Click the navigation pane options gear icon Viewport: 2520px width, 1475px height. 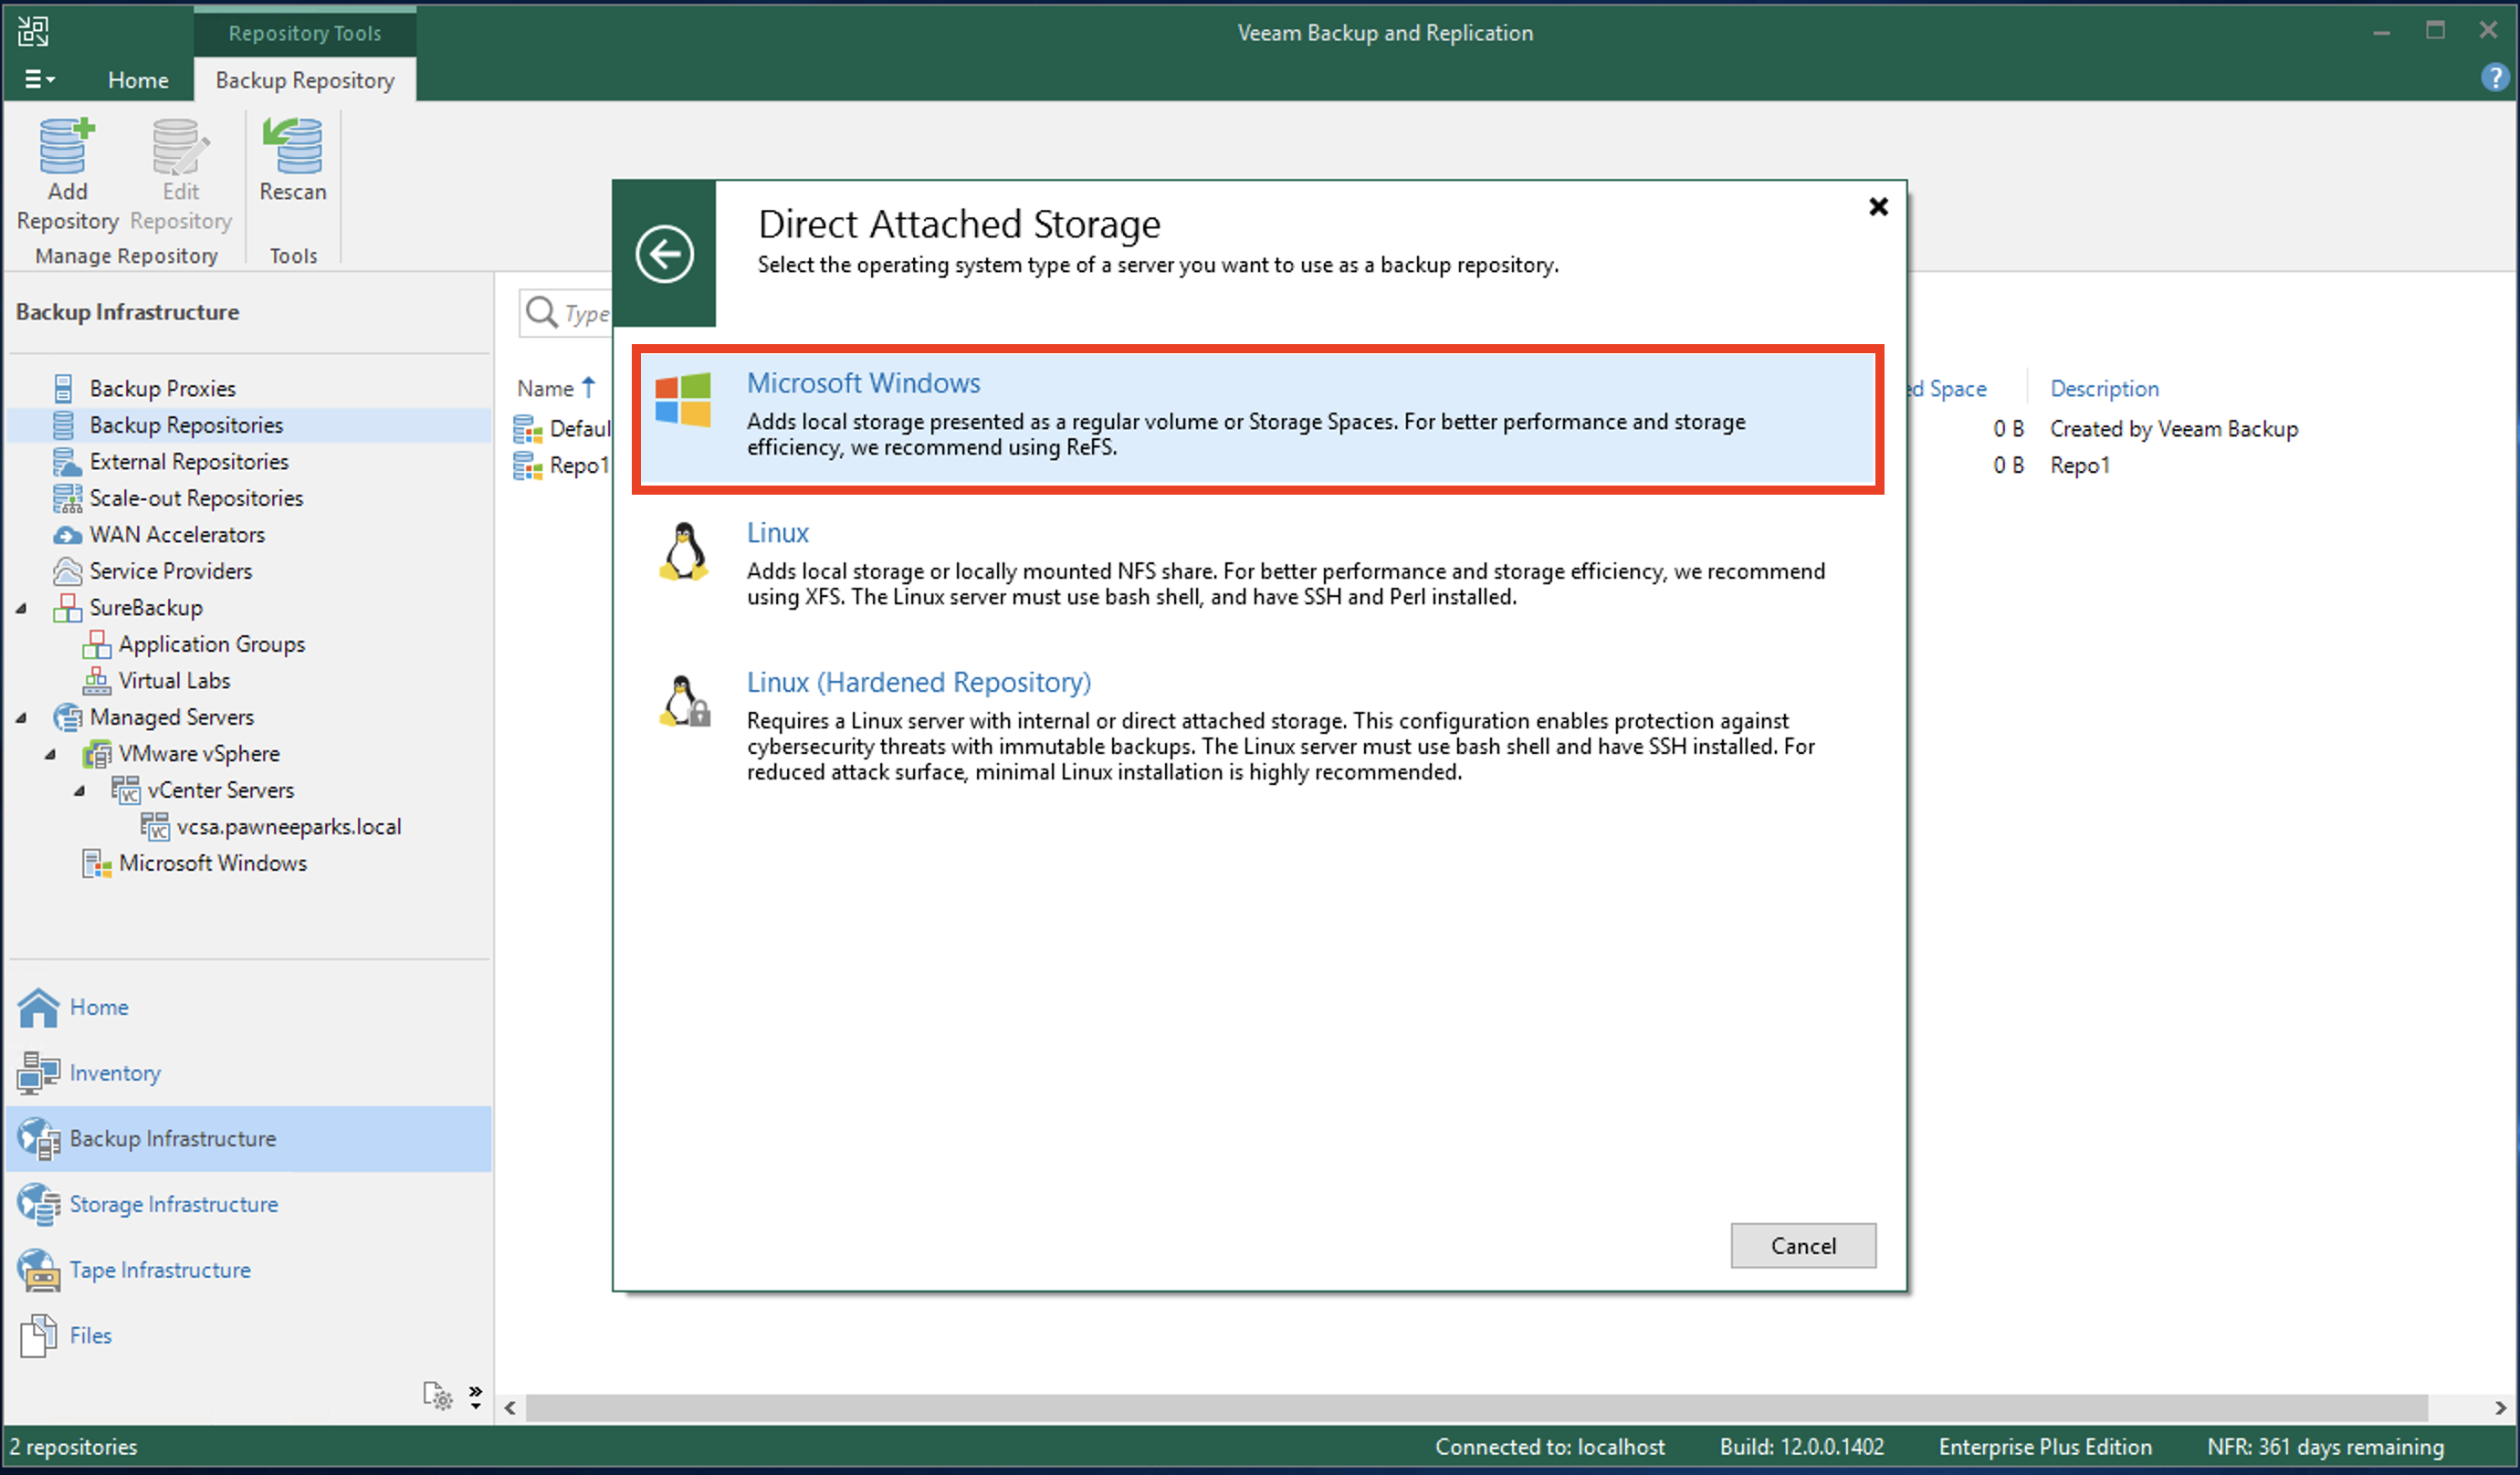[438, 1396]
